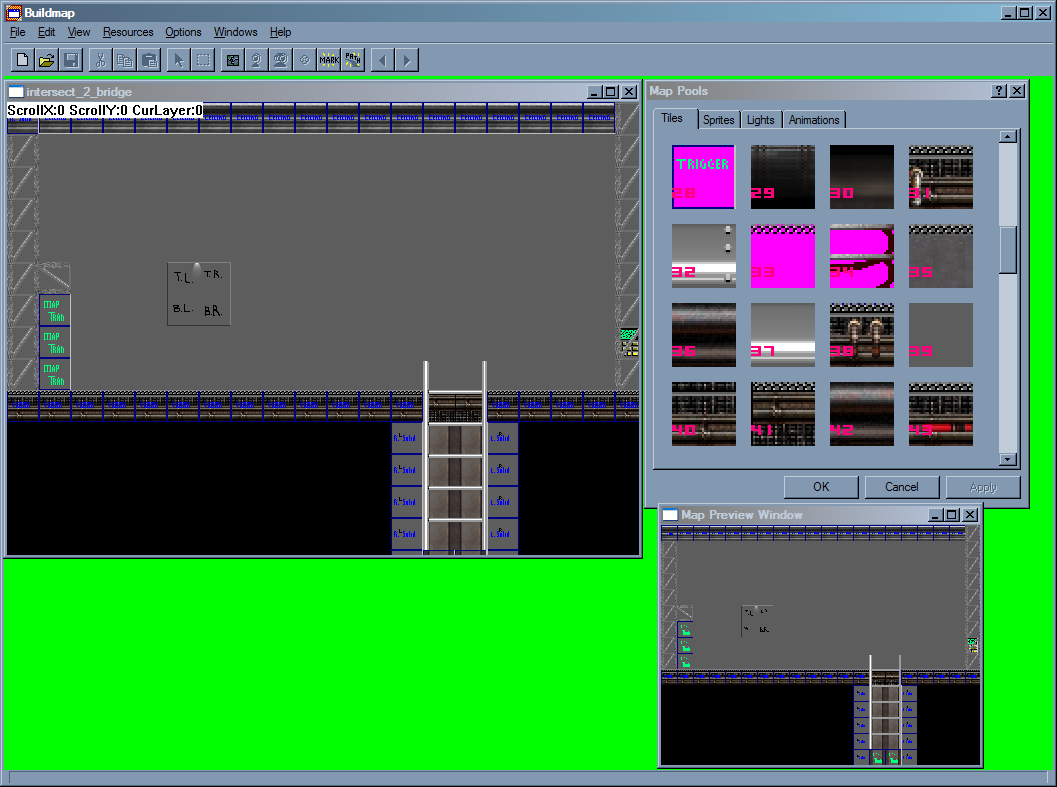1057x787 pixels.
Task: Open the Options menu
Action: 183,32
